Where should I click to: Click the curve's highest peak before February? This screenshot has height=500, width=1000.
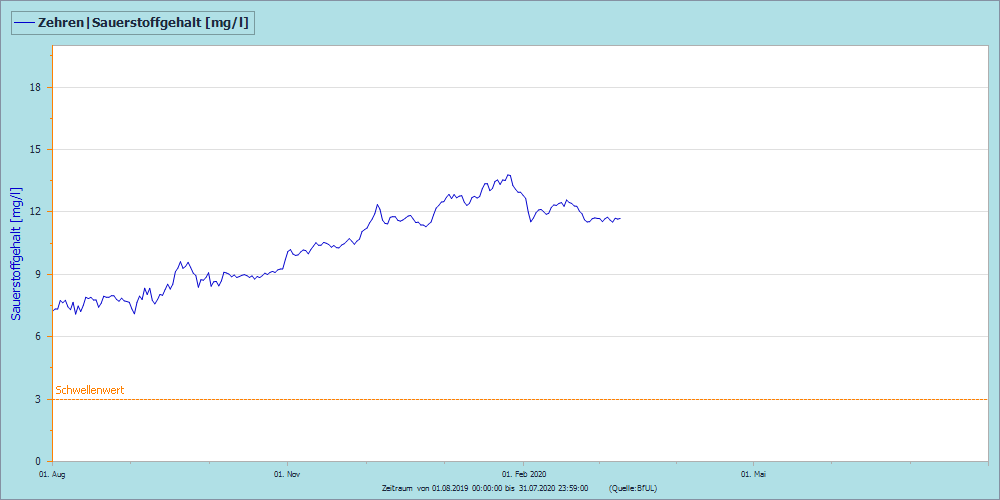[x=508, y=175]
